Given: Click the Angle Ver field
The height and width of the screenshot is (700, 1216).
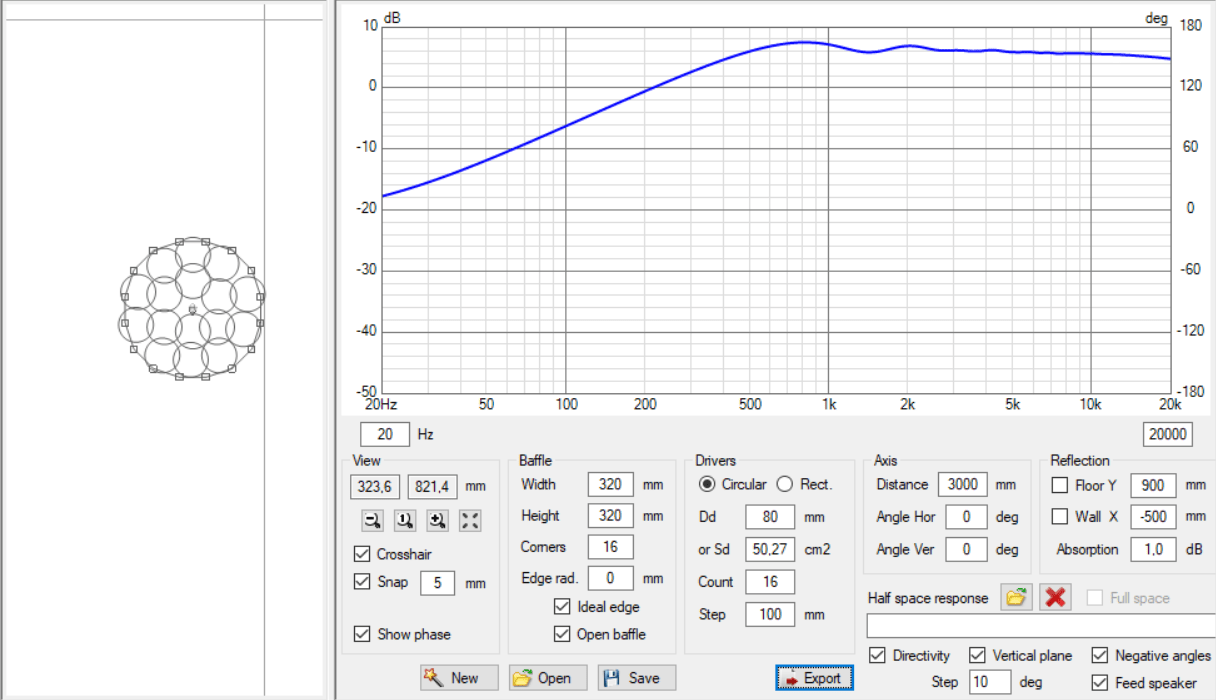Looking at the screenshot, I should pos(967,549).
